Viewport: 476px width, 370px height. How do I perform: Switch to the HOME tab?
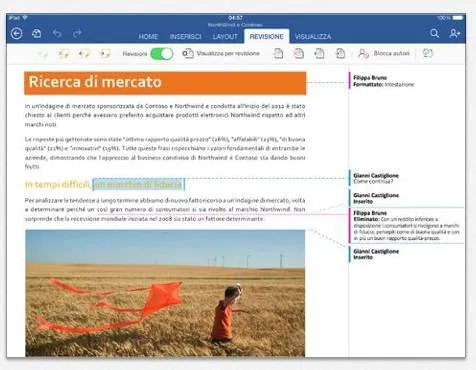point(148,37)
